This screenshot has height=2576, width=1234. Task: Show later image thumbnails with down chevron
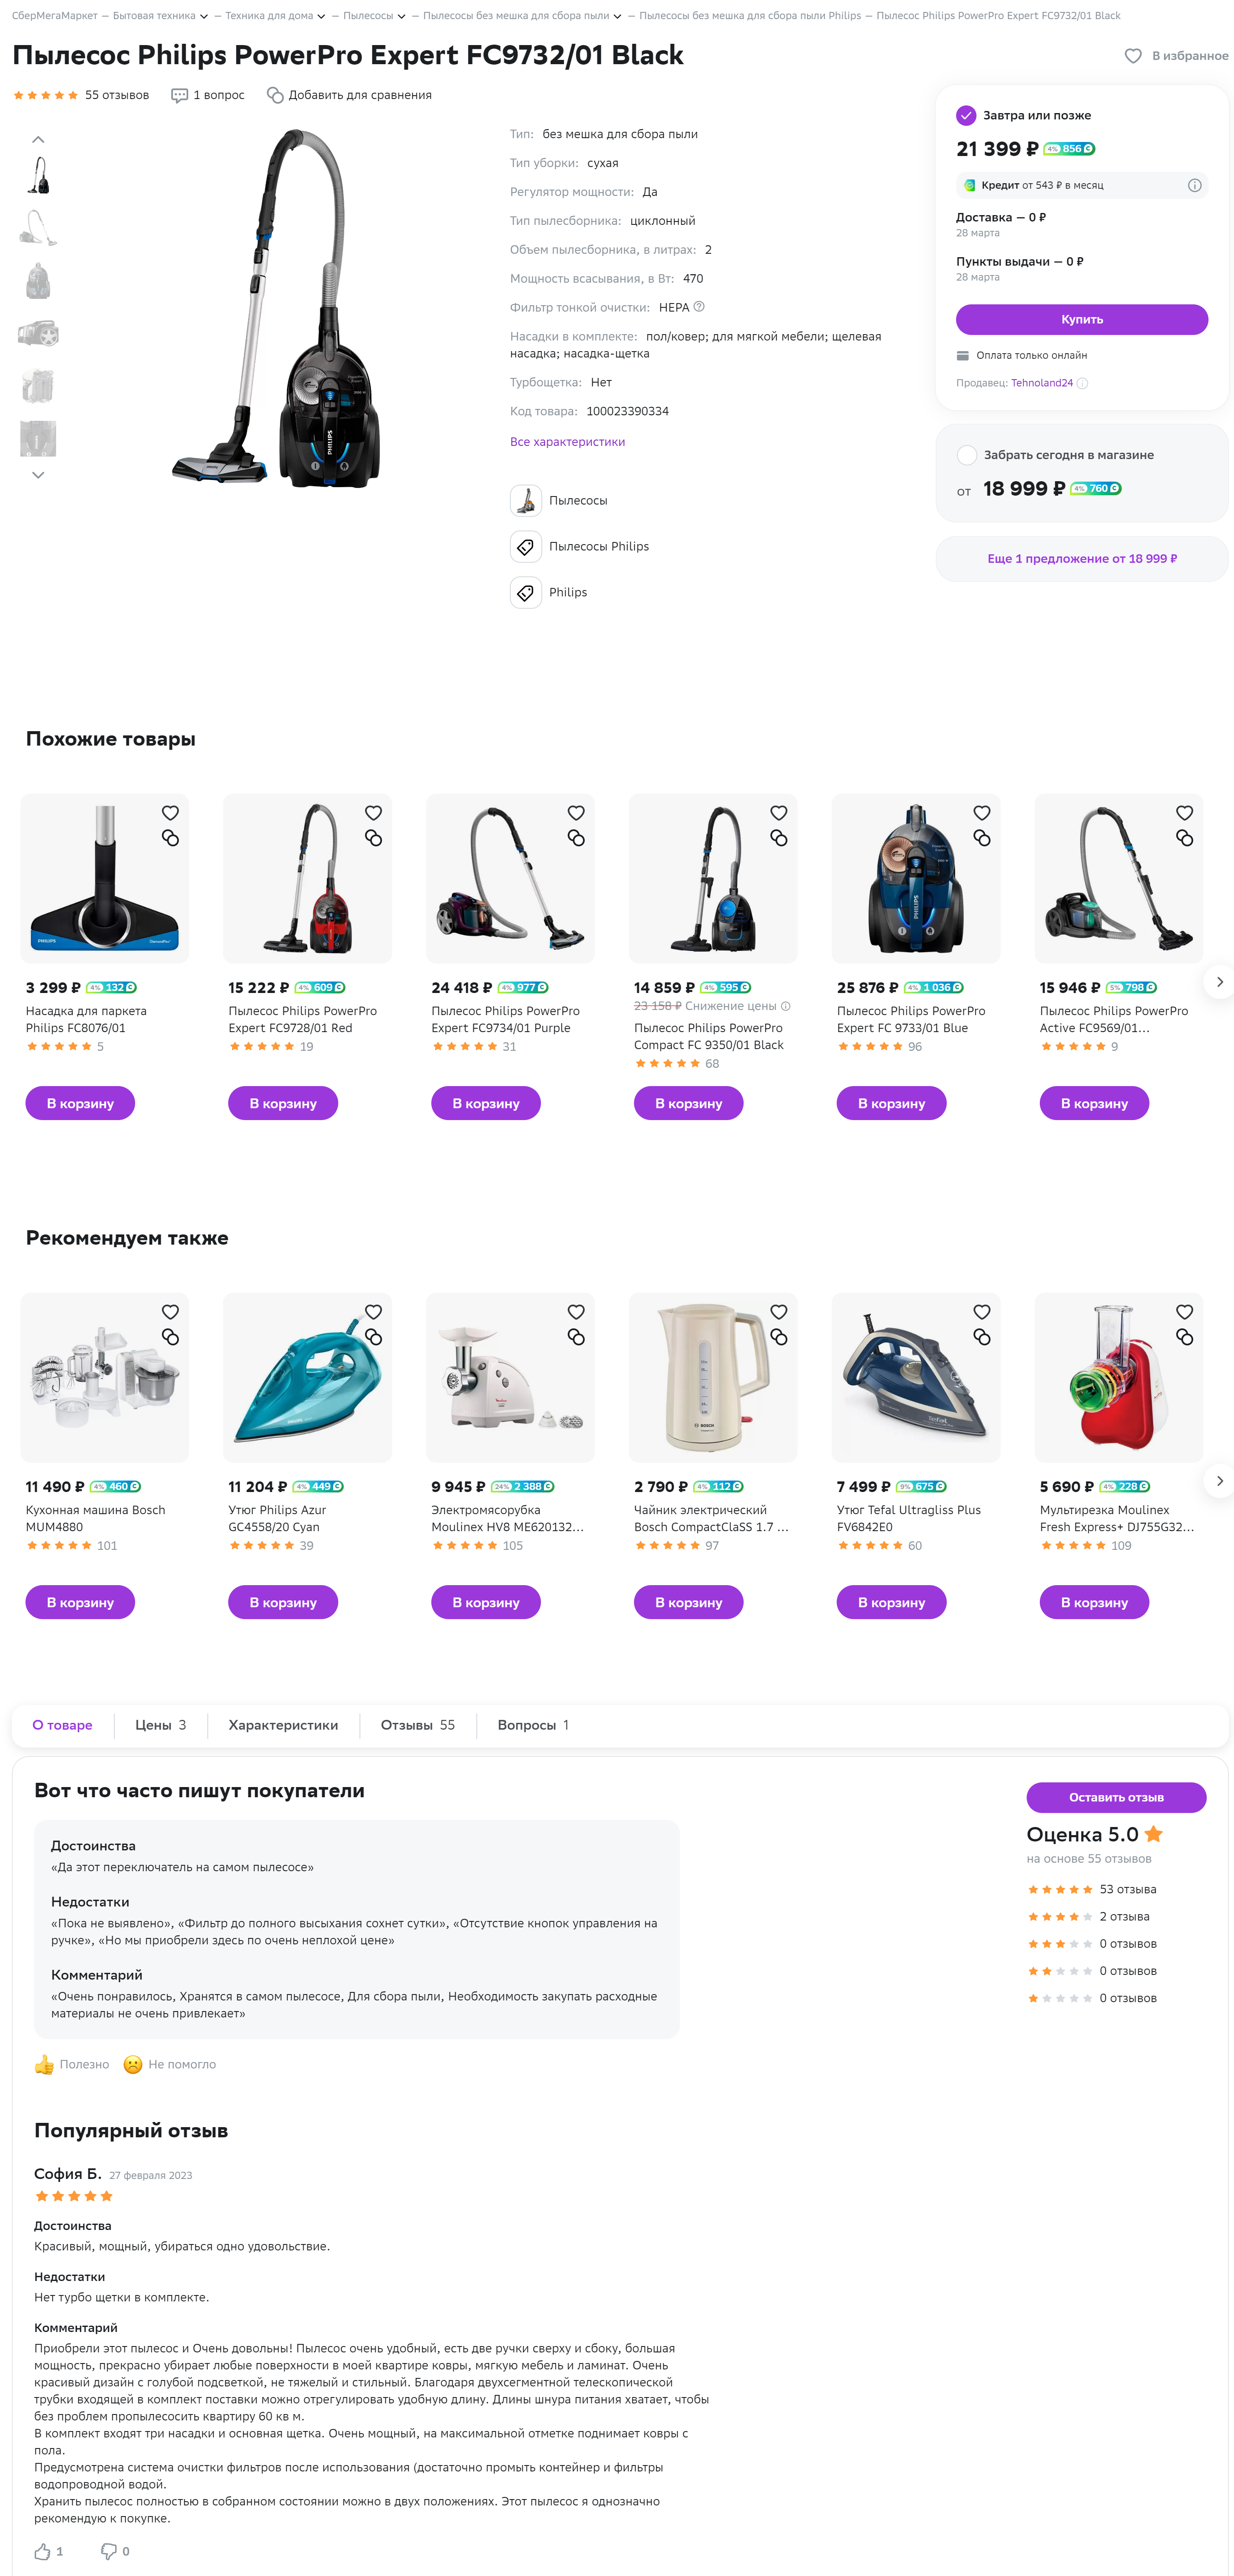(38, 475)
